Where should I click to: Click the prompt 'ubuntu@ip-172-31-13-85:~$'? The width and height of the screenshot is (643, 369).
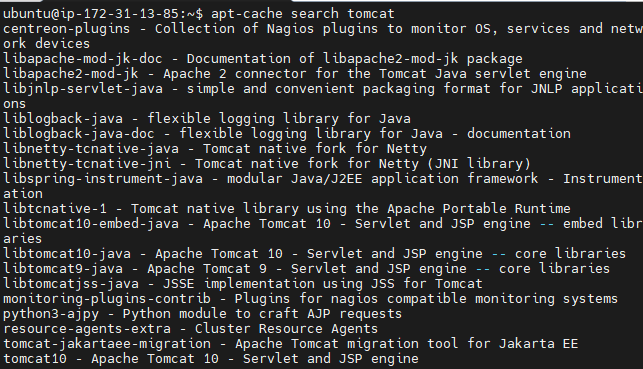coord(103,14)
